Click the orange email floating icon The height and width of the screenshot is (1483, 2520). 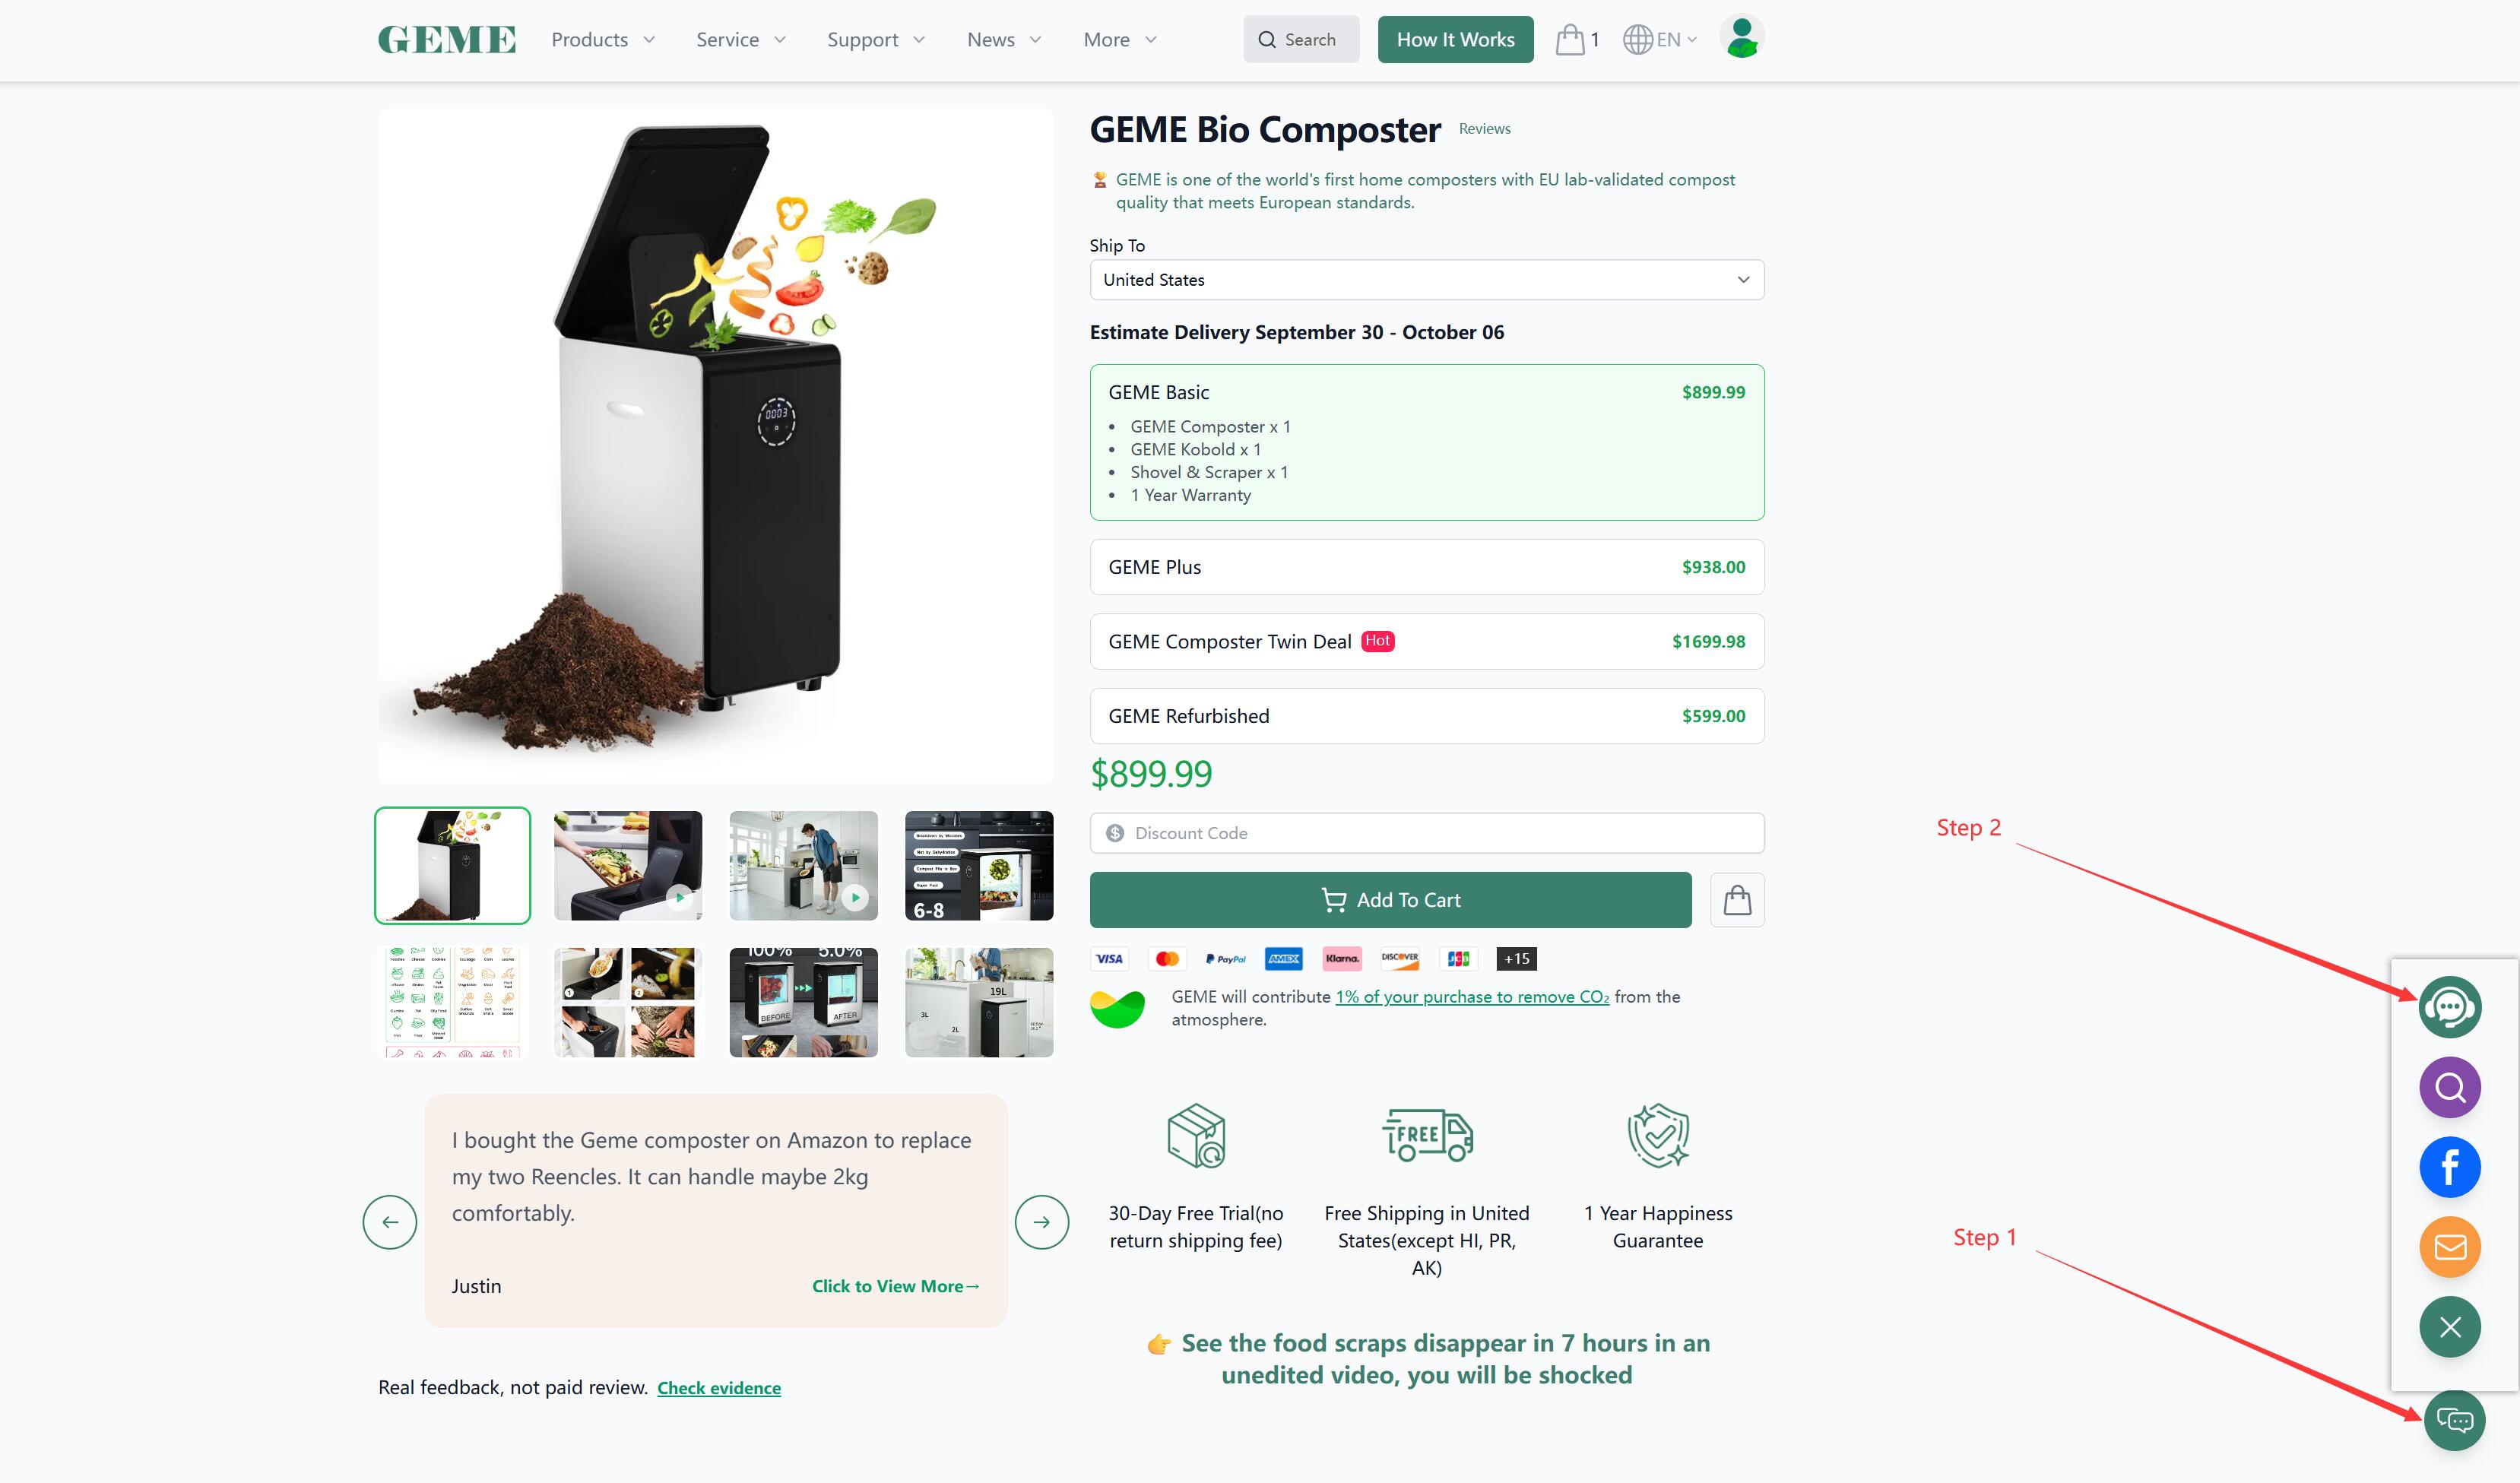point(2449,1247)
